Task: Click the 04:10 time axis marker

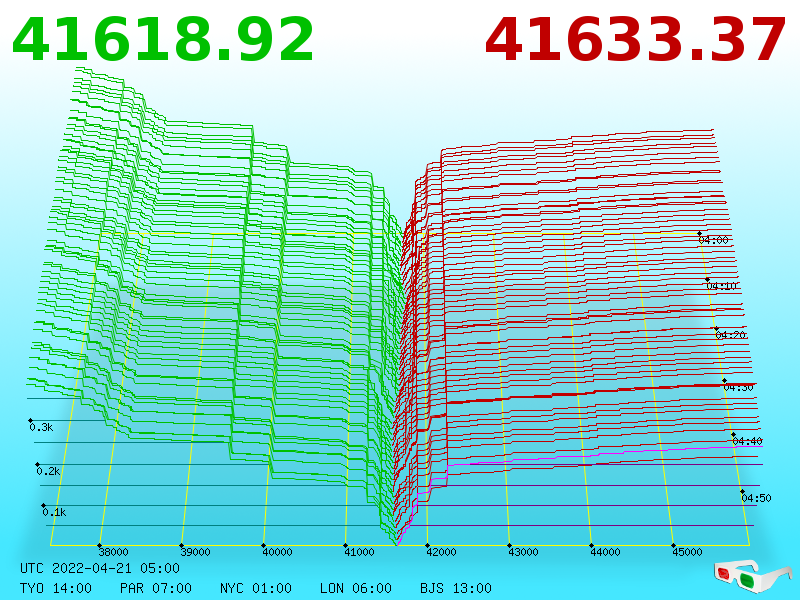Action: [x=722, y=286]
